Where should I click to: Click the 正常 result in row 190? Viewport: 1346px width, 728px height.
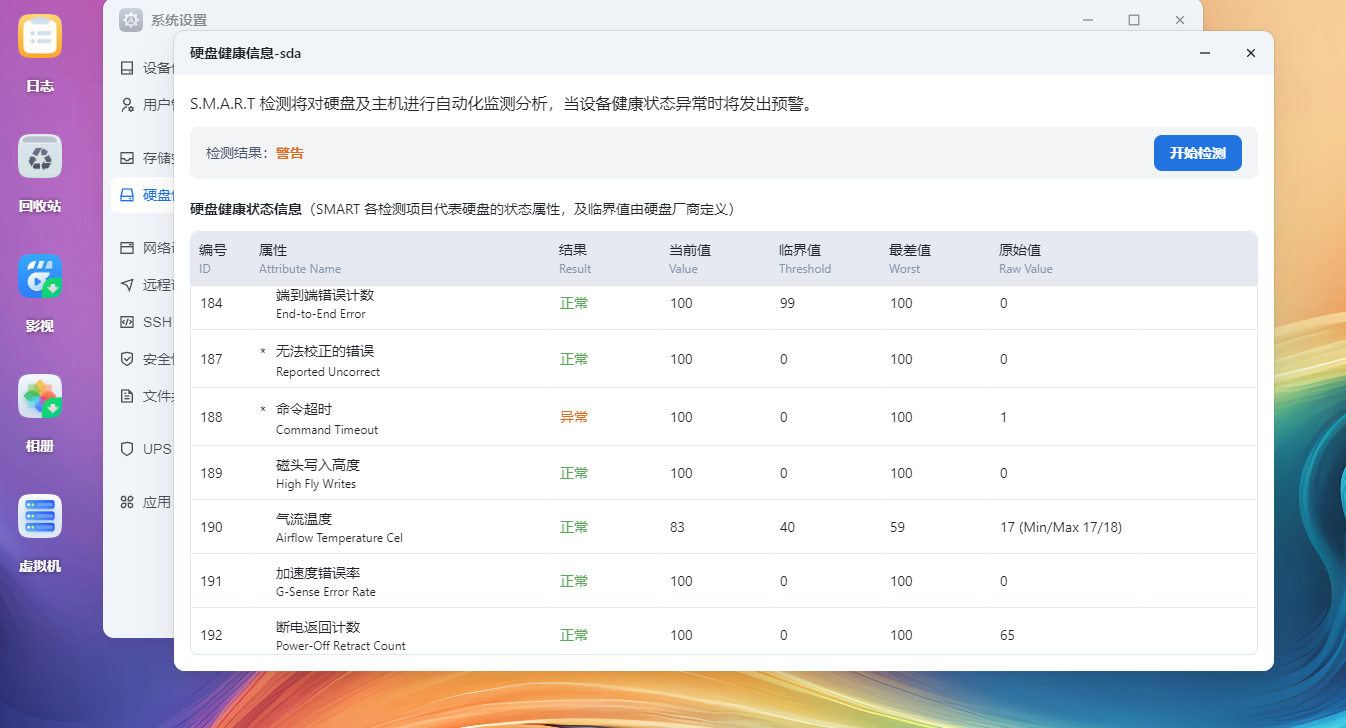(x=574, y=527)
